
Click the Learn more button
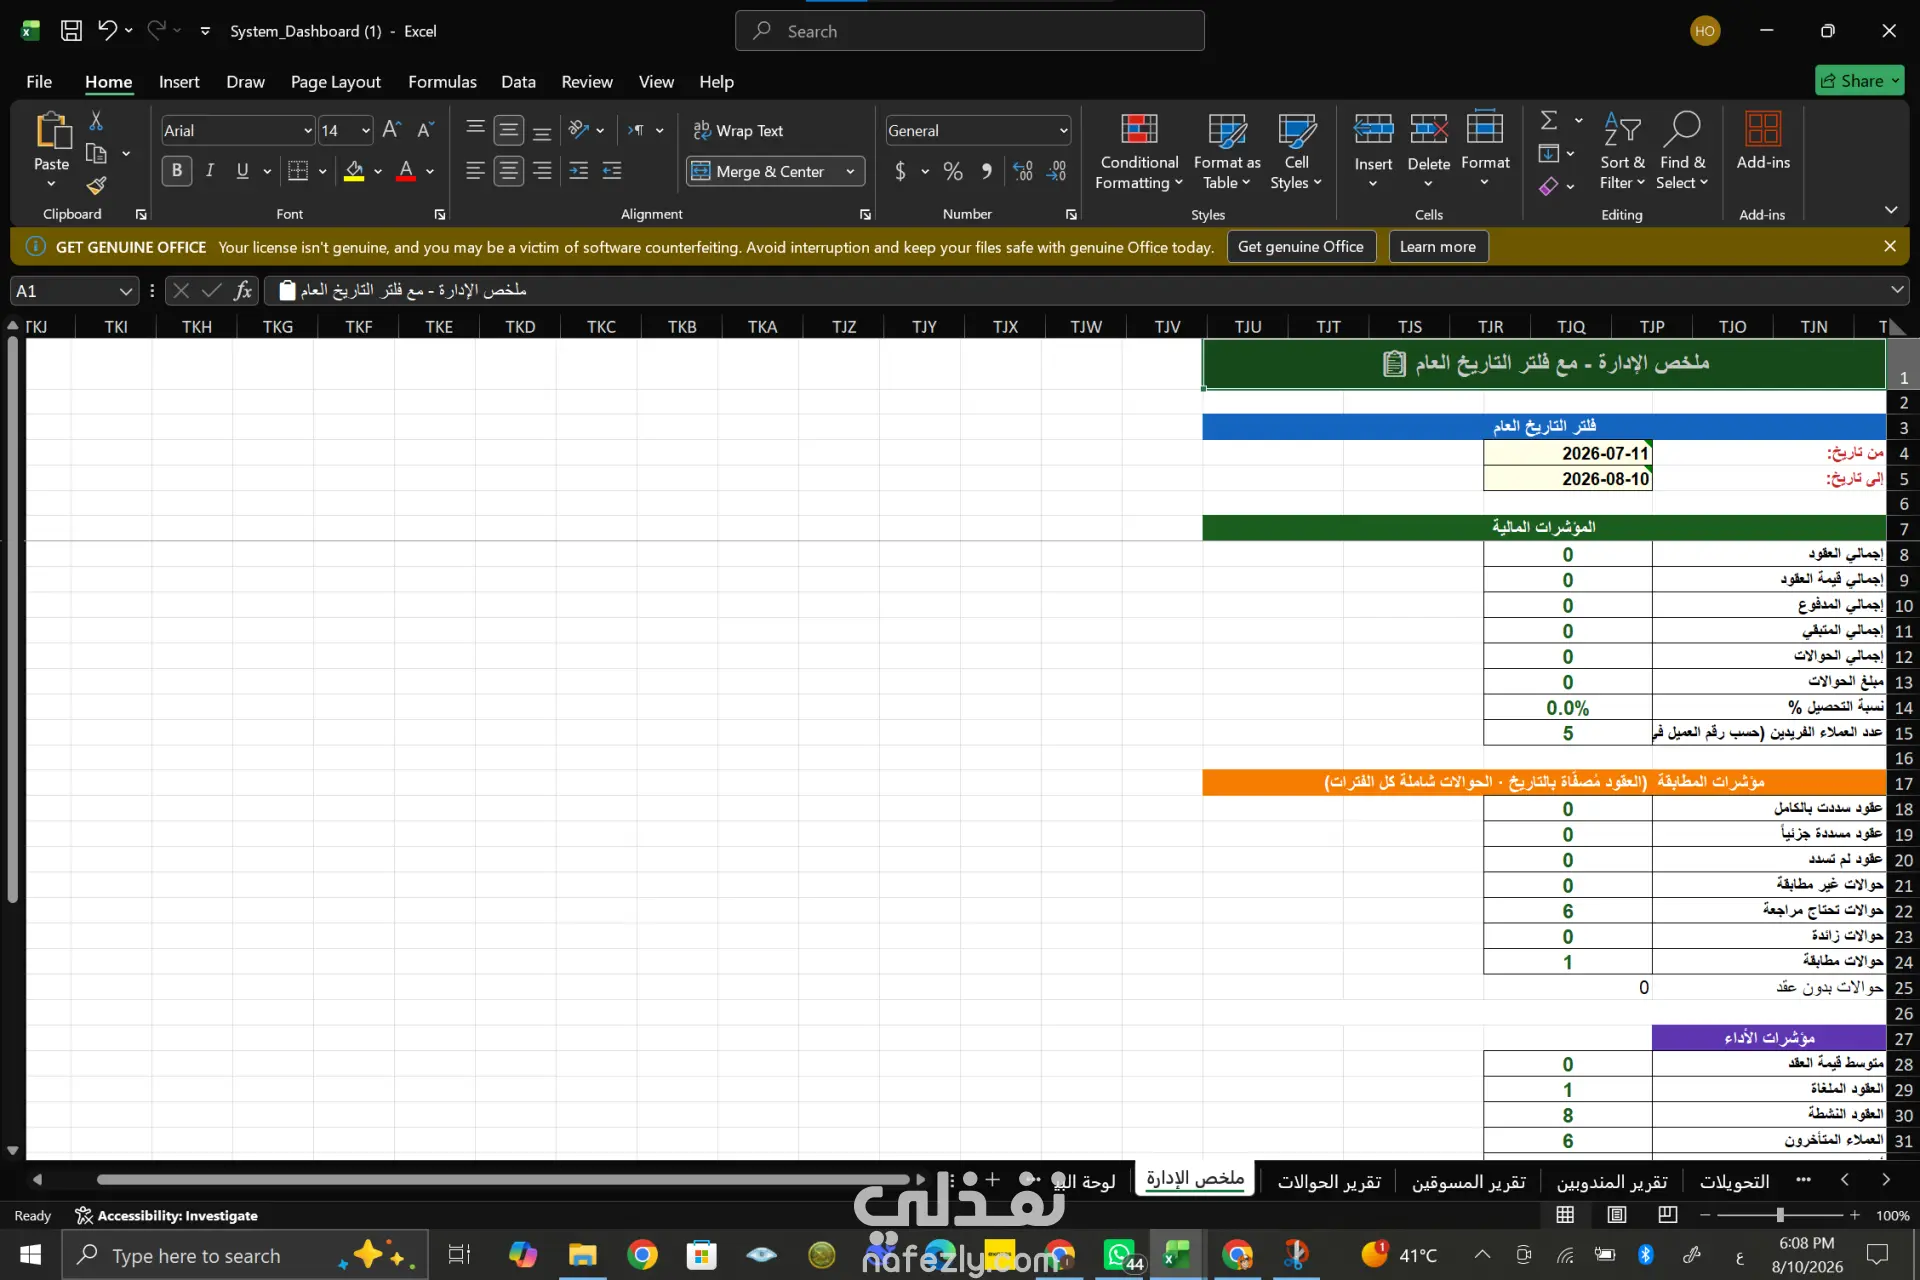[x=1437, y=247]
